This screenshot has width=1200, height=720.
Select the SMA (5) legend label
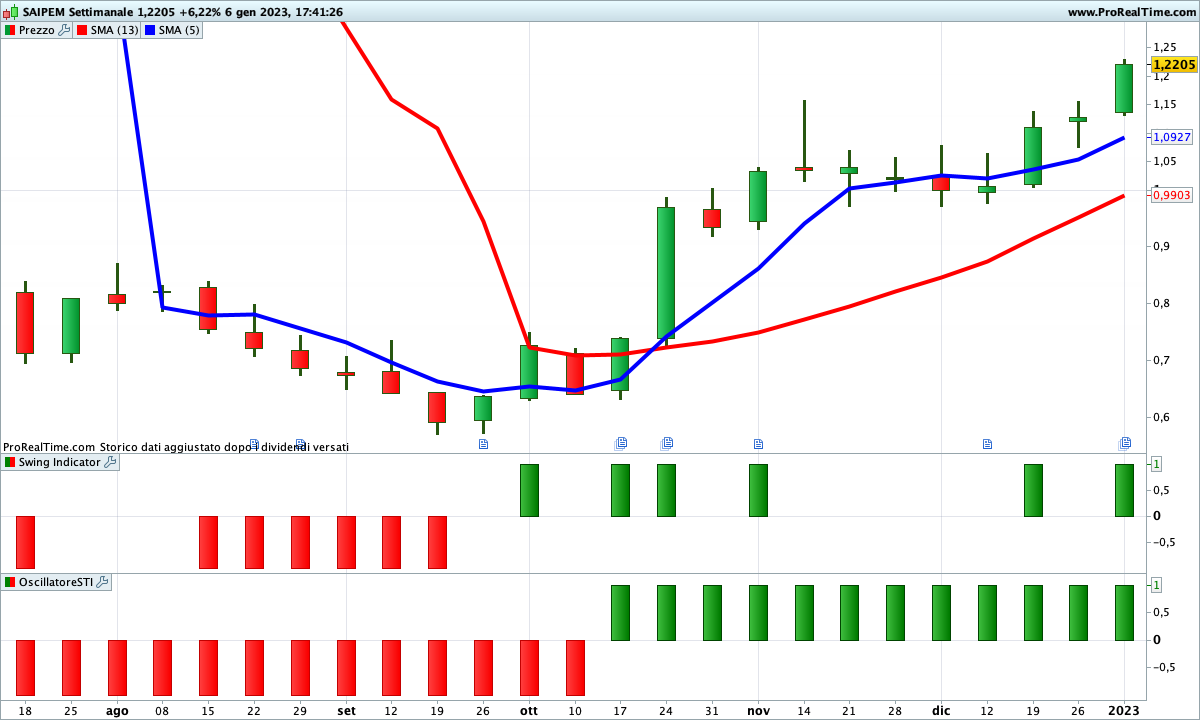(179, 30)
